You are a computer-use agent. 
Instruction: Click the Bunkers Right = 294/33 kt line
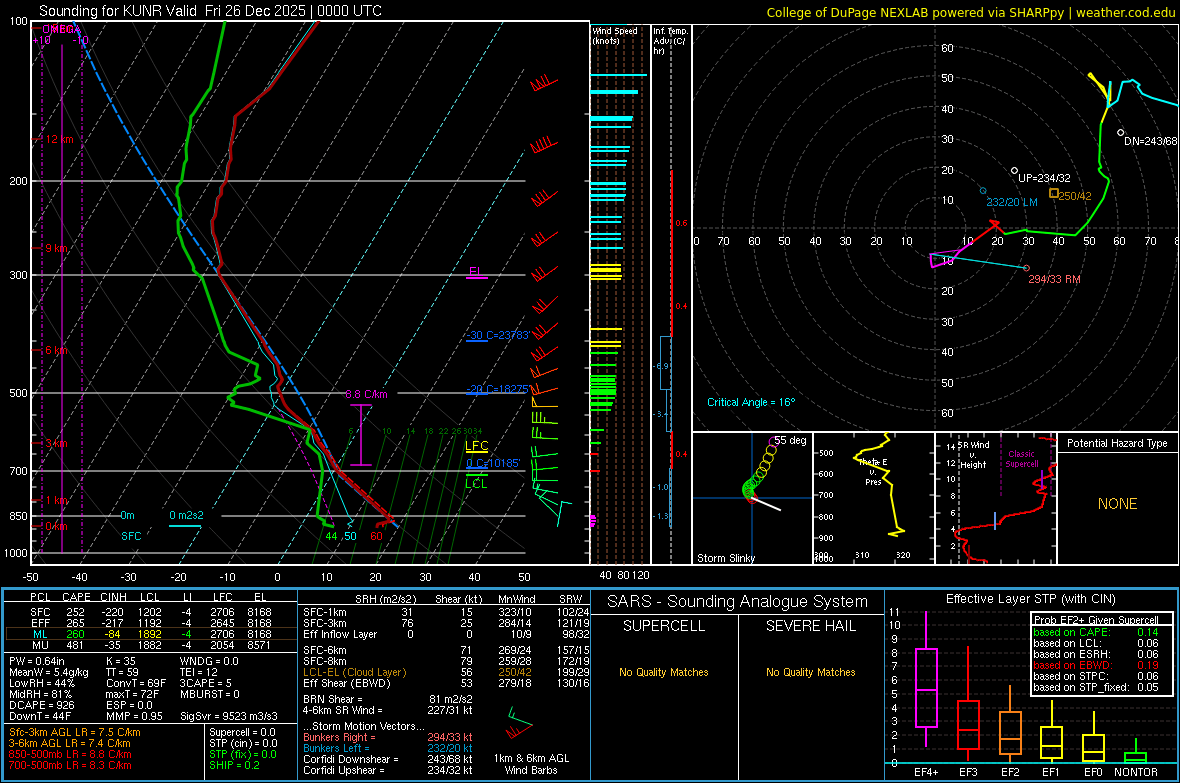[388, 737]
